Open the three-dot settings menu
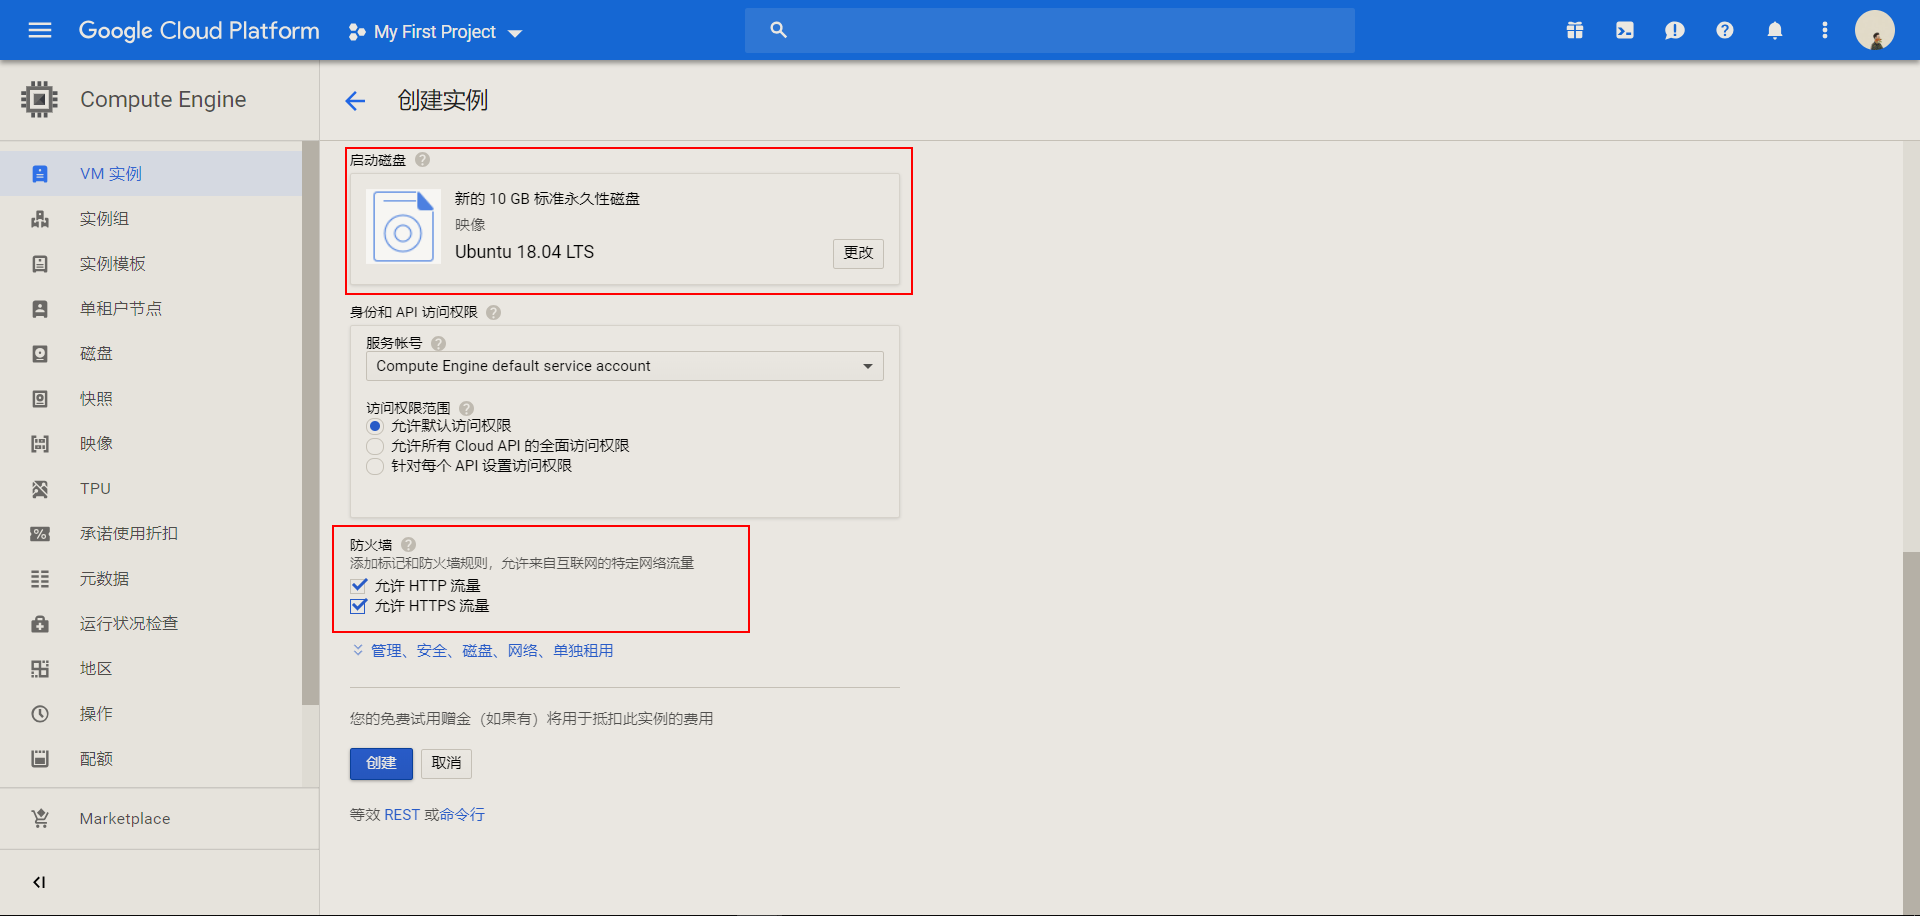Screen dimensions: 1920x916 (1825, 30)
